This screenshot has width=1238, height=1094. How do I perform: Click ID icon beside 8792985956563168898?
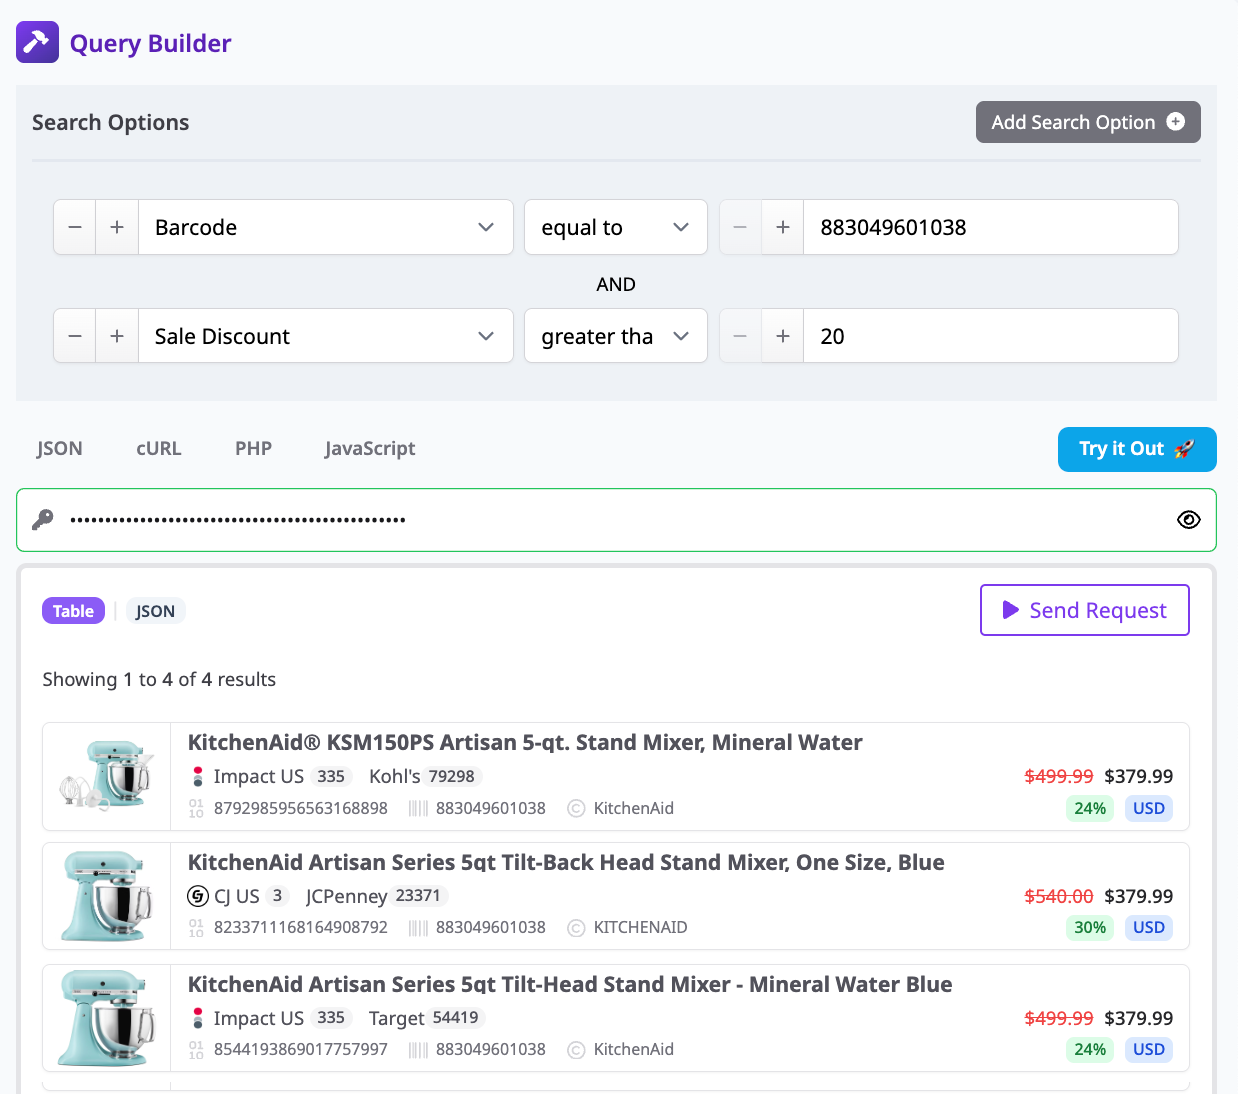coord(196,808)
